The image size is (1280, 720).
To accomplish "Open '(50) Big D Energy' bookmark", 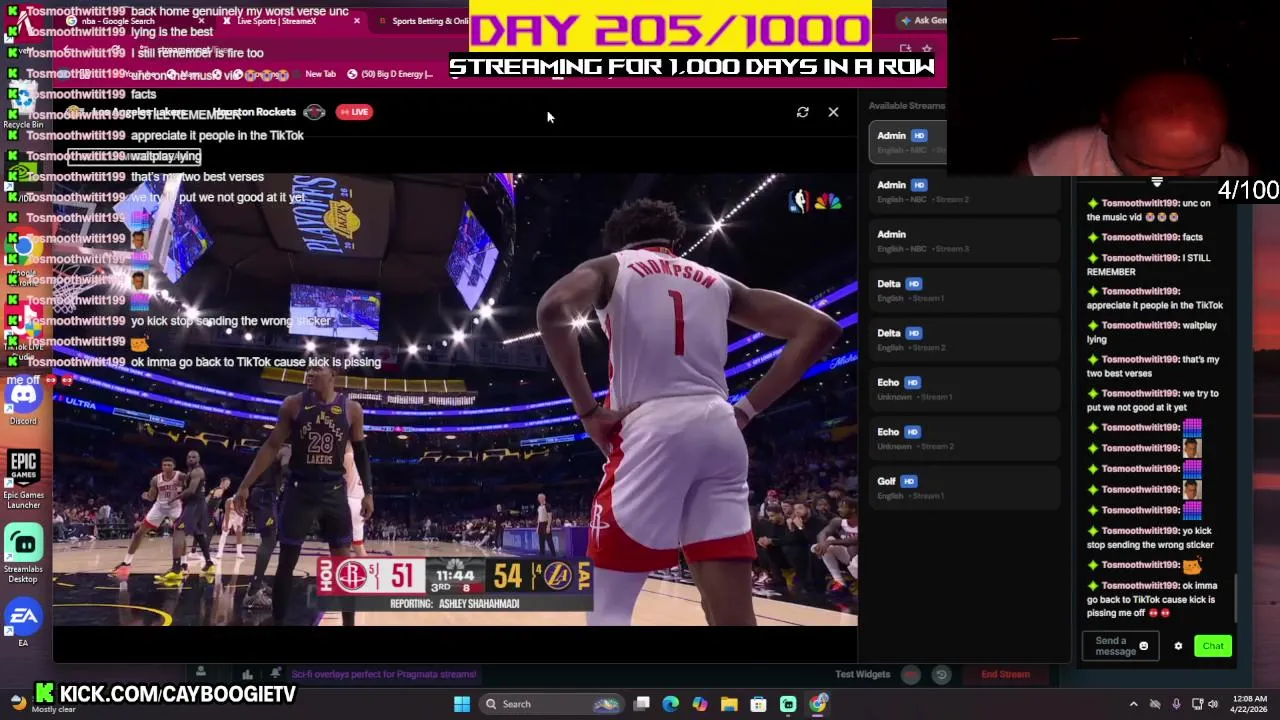I will [x=390, y=74].
